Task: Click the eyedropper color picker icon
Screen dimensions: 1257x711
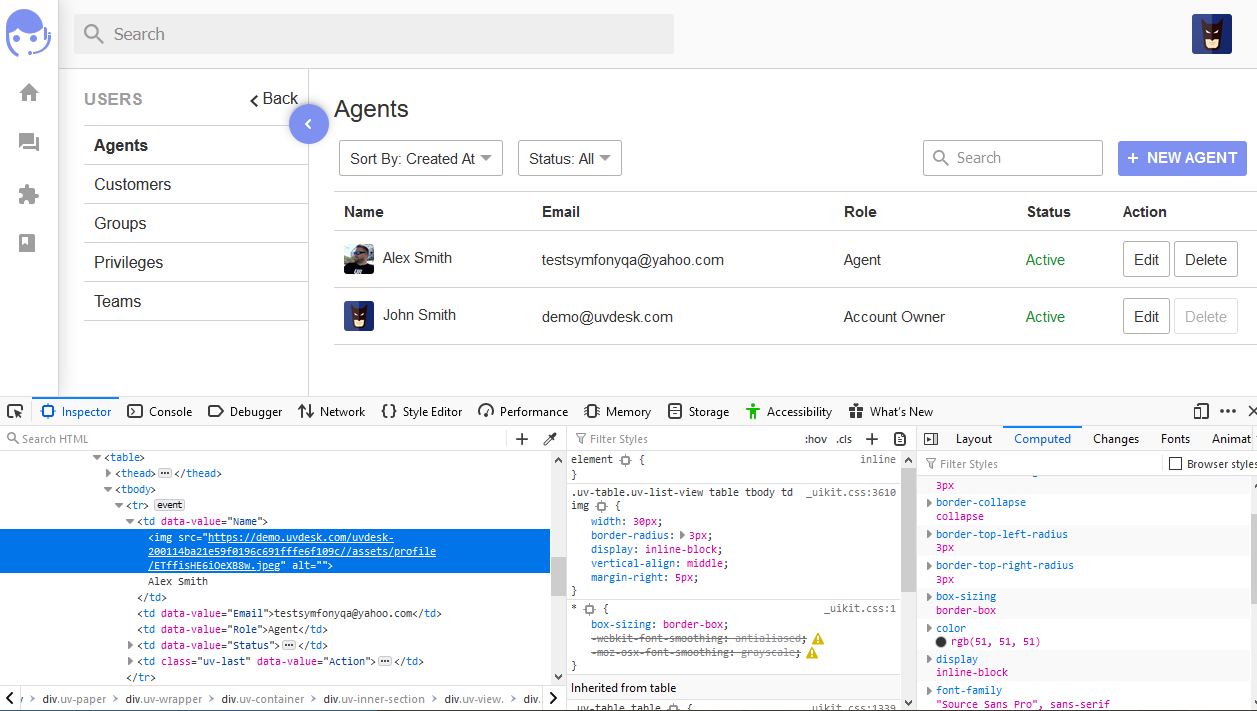Action: (x=549, y=439)
